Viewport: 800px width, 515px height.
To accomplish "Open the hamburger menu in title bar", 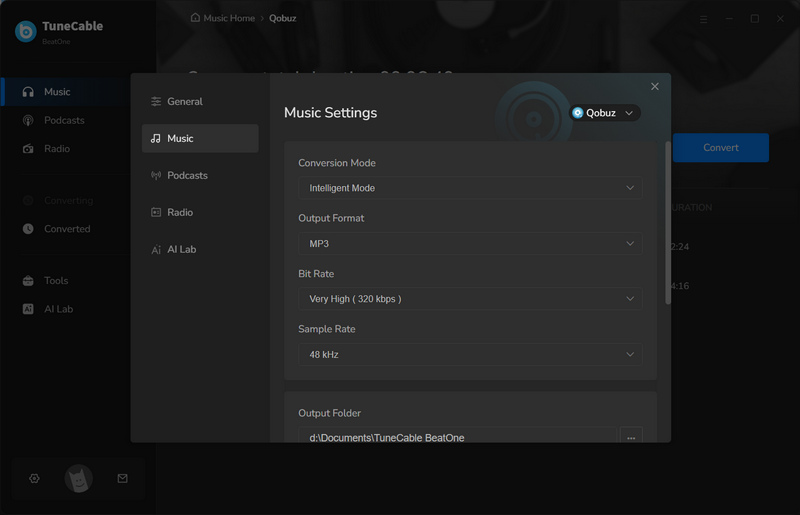I will (x=703, y=19).
